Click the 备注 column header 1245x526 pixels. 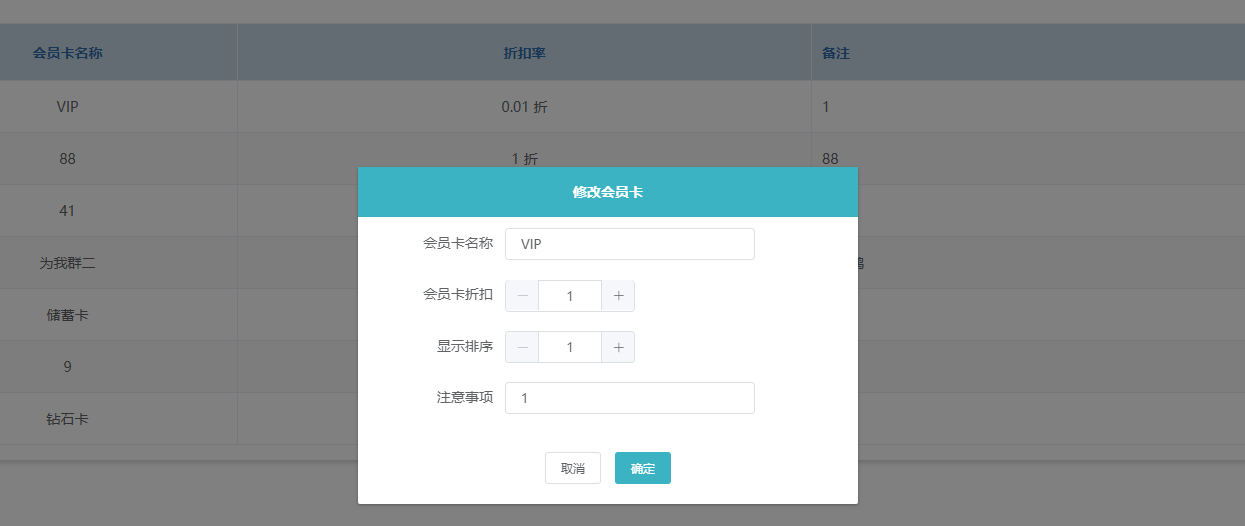(x=836, y=53)
